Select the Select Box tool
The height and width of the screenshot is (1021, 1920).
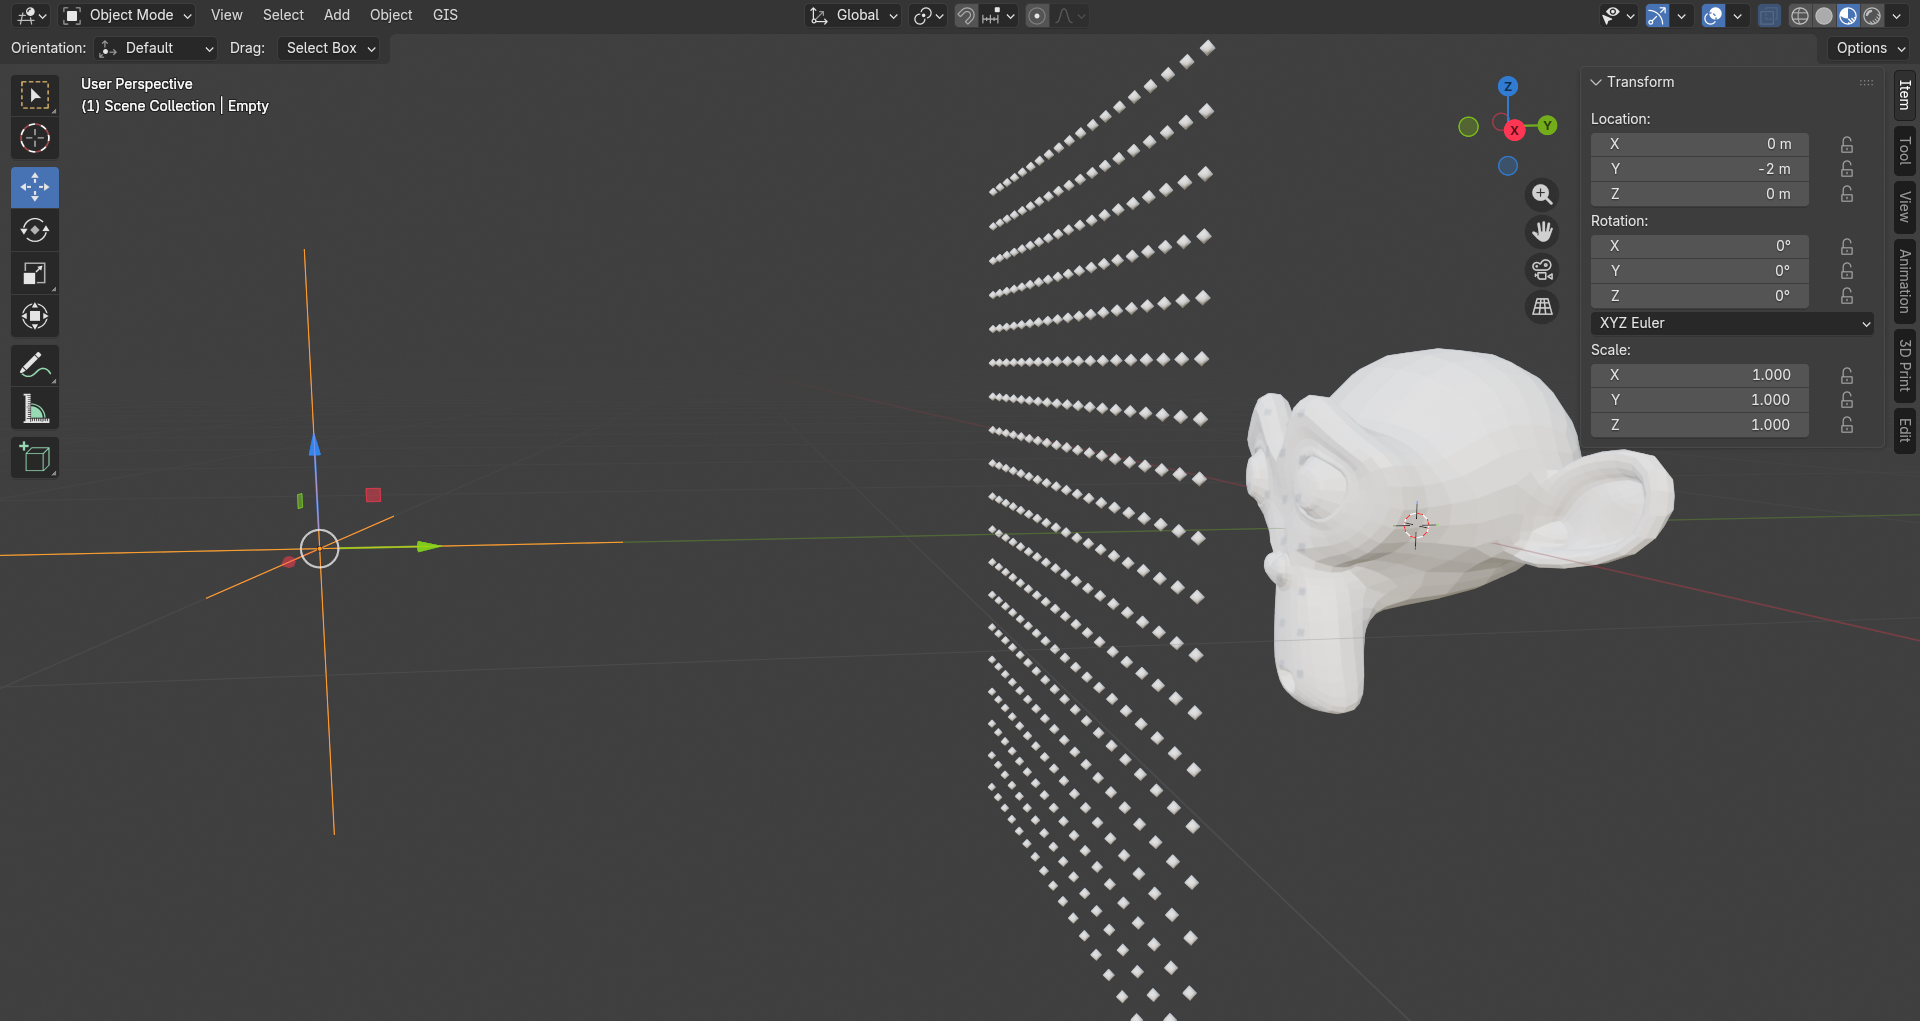[x=35, y=95]
